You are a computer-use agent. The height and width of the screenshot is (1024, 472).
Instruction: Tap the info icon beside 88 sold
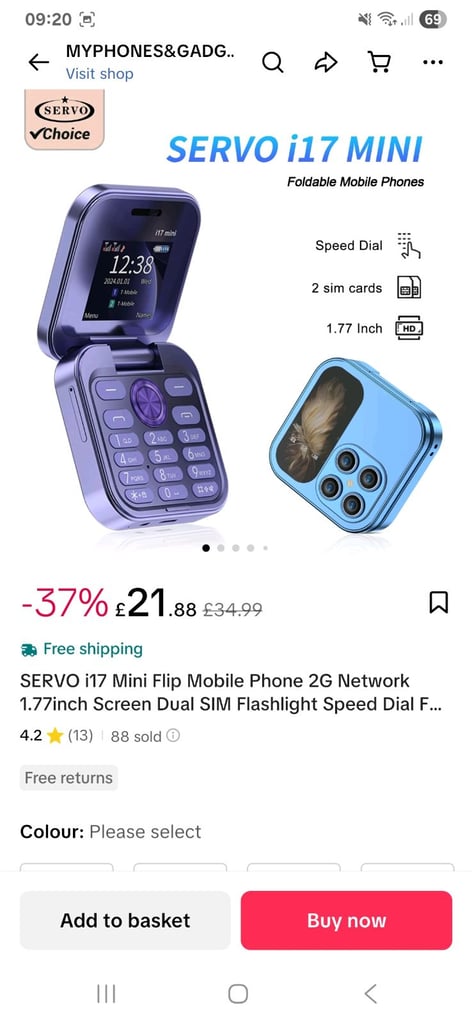(x=173, y=736)
